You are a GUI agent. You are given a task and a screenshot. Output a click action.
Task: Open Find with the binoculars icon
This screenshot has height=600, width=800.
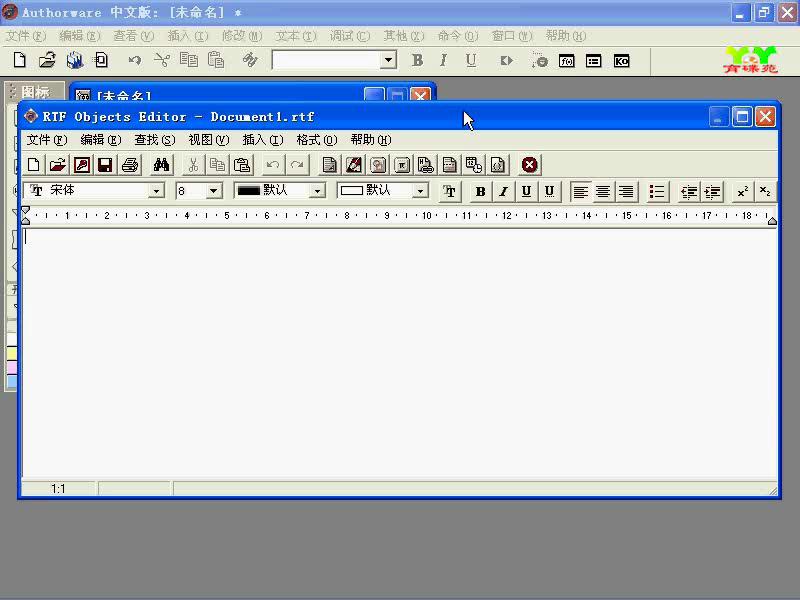click(x=161, y=165)
